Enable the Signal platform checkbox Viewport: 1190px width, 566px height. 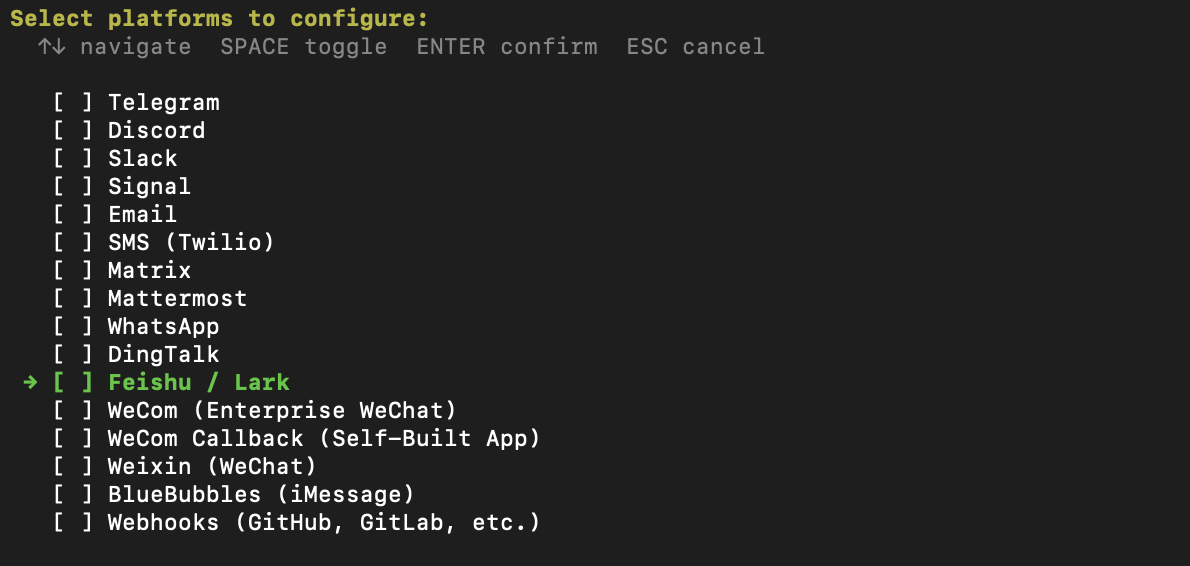pos(73,187)
